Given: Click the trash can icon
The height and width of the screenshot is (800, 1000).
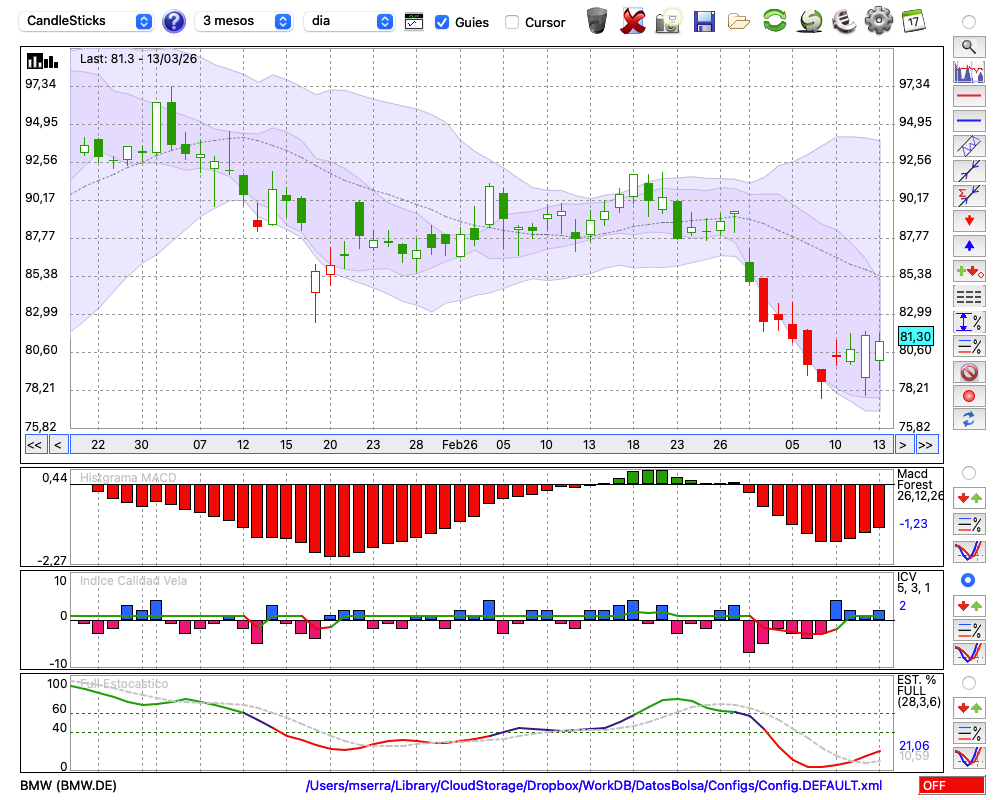Looking at the screenshot, I should (597, 20).
